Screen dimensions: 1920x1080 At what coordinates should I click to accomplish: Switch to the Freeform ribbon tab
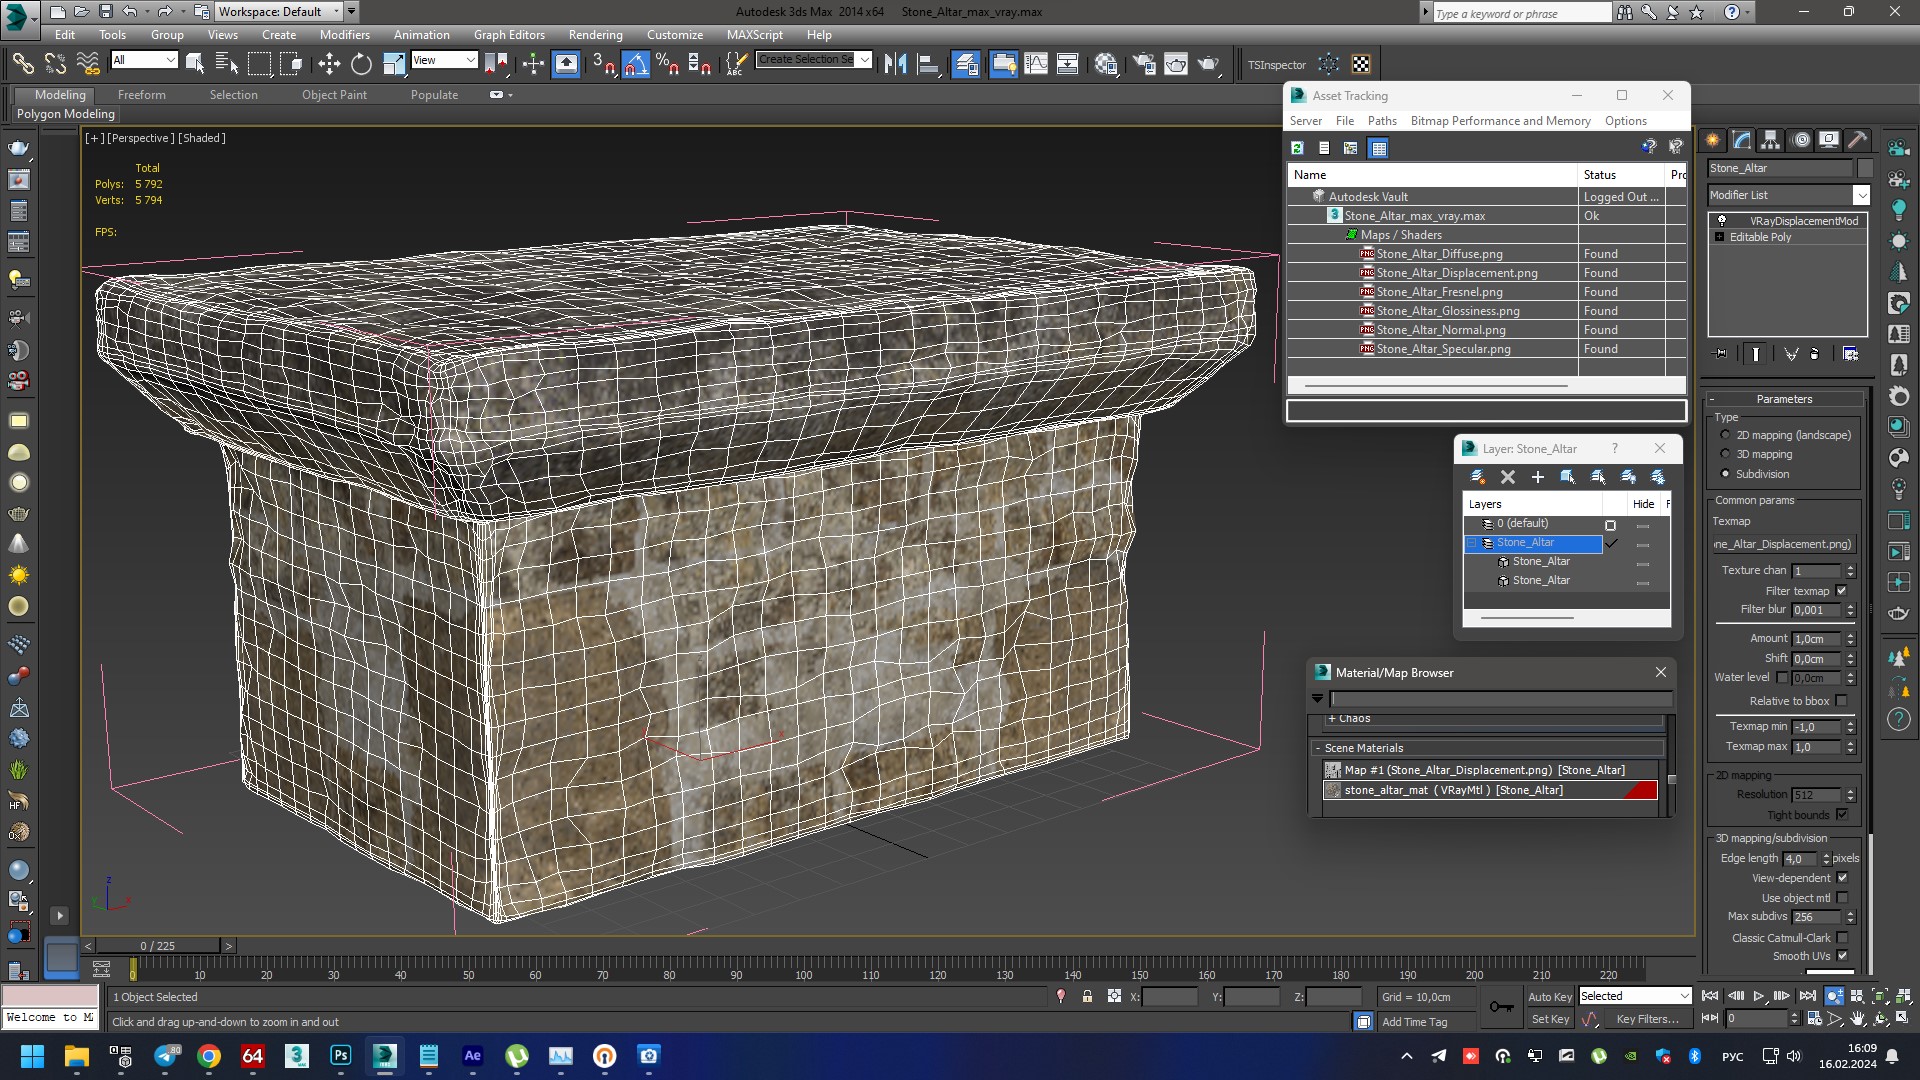tap(142, 95)
